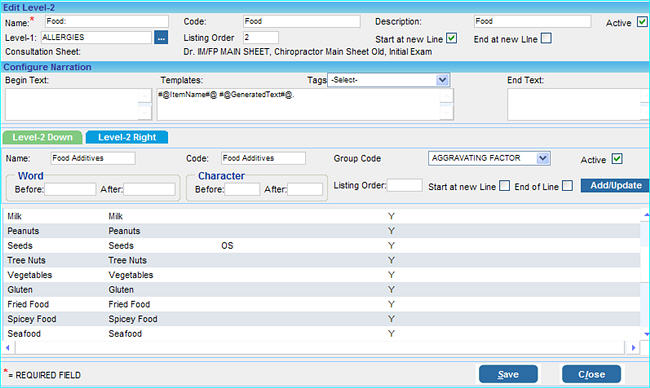Viewport: 650px width, 388px height.
Task: Click the horizontal scrollbar track
Action: (320, 348)
